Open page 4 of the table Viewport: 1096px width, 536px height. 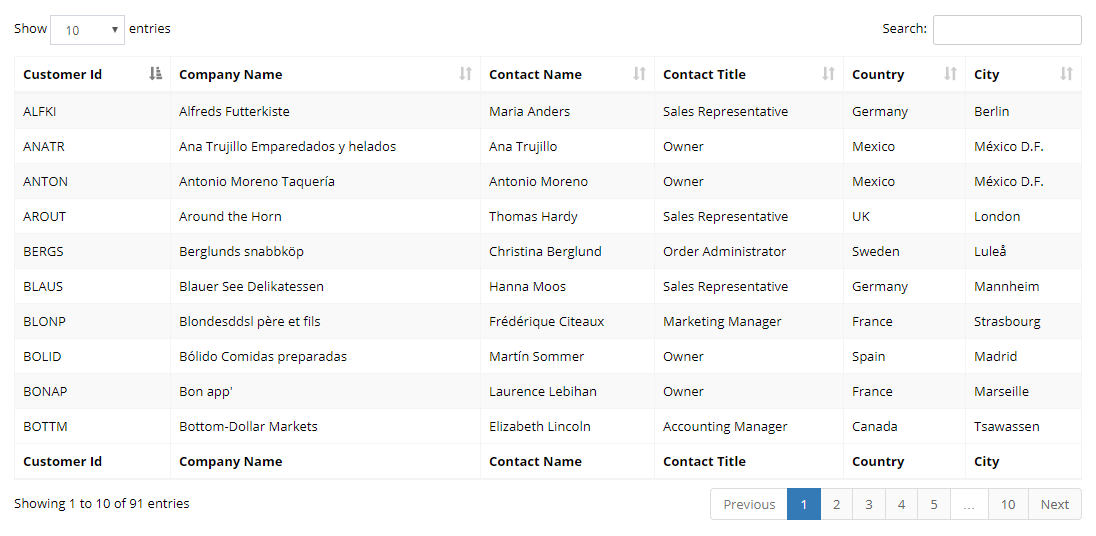pos(901,504)
